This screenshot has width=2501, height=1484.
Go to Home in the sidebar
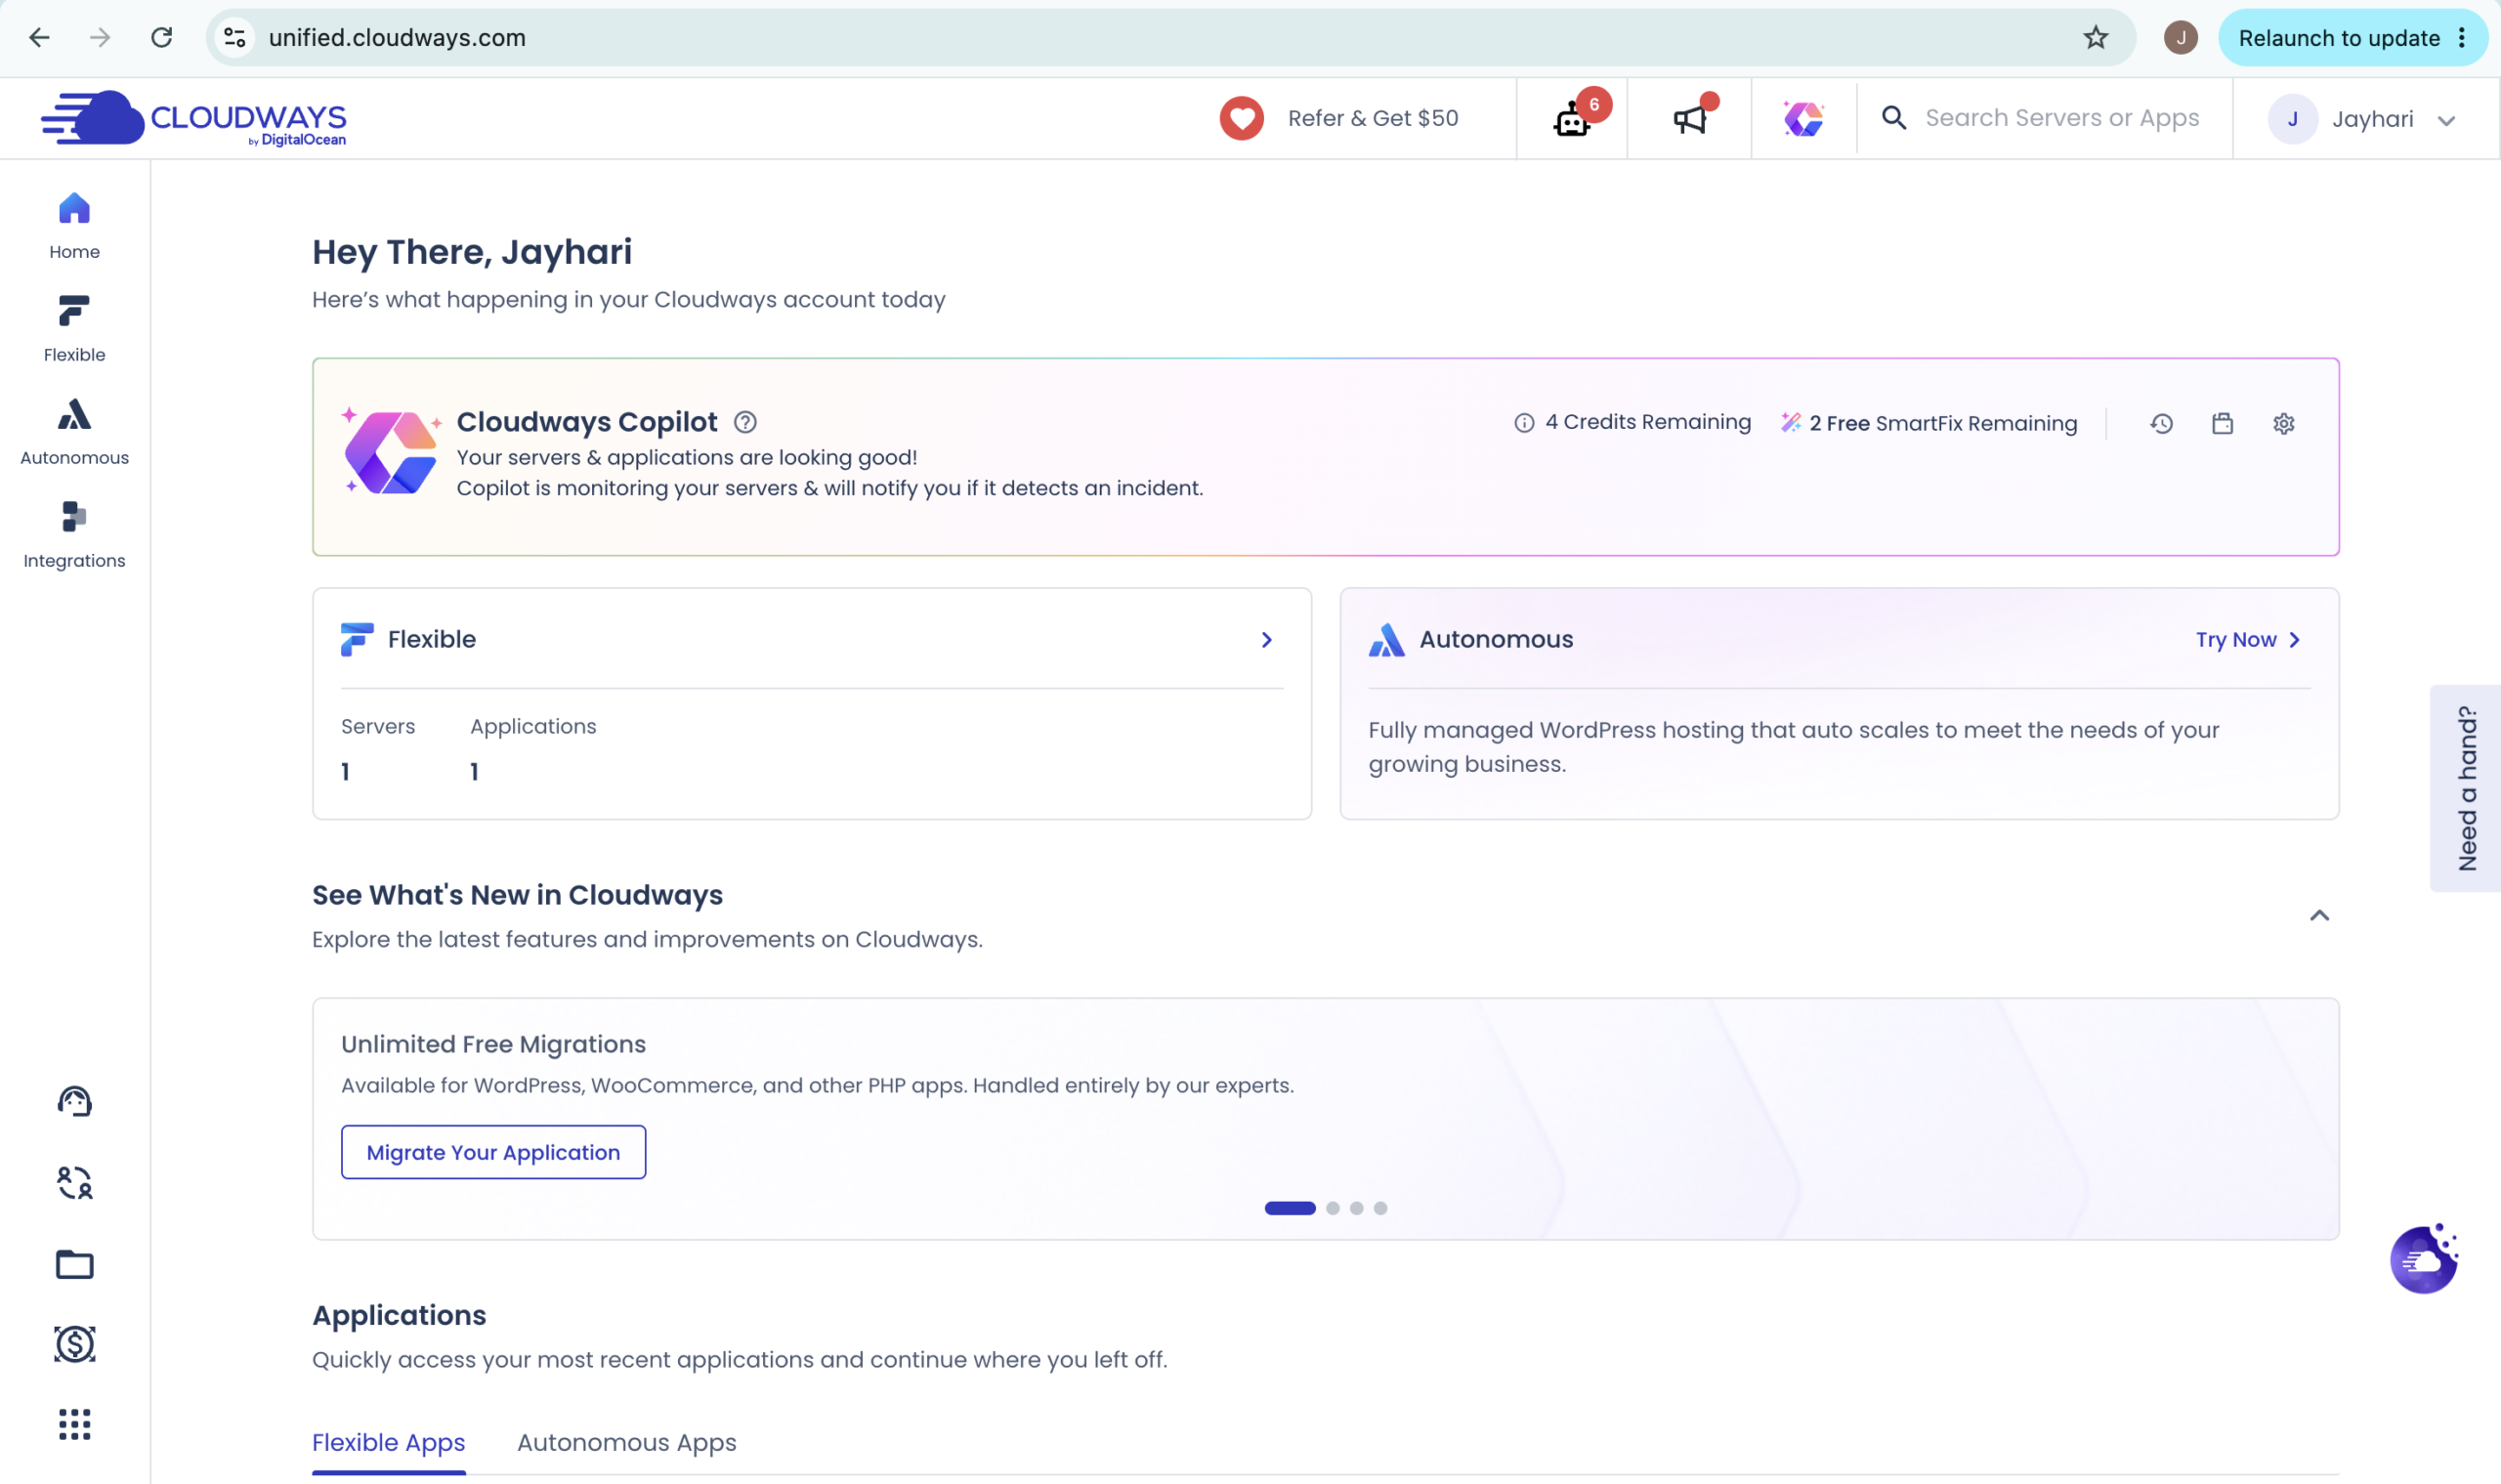click(x=74, y=226)
